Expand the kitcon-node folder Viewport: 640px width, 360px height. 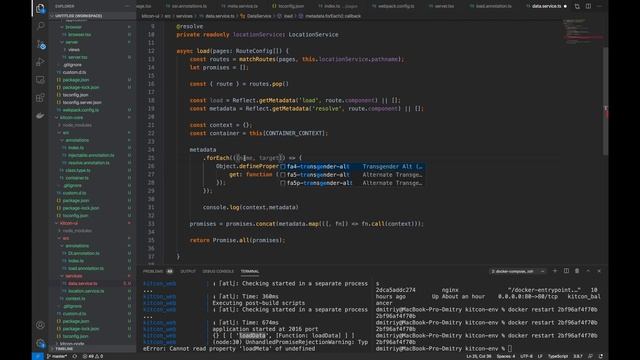point(72,344)
